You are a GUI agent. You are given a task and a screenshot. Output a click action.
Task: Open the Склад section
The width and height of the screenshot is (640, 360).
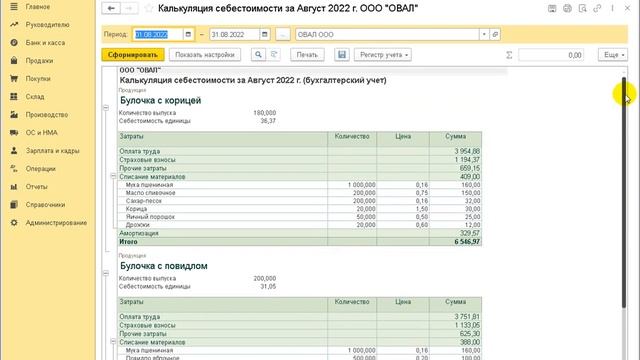(x=35, y=97)
